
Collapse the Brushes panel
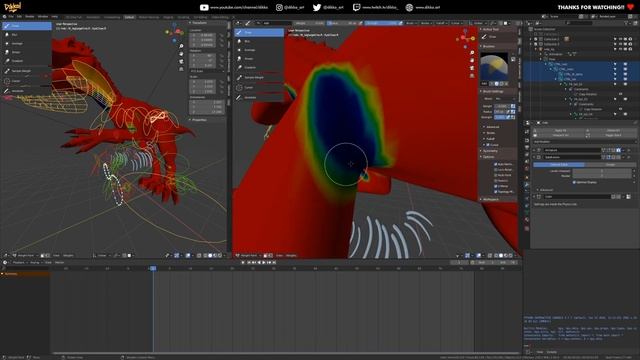coord(489,46)
